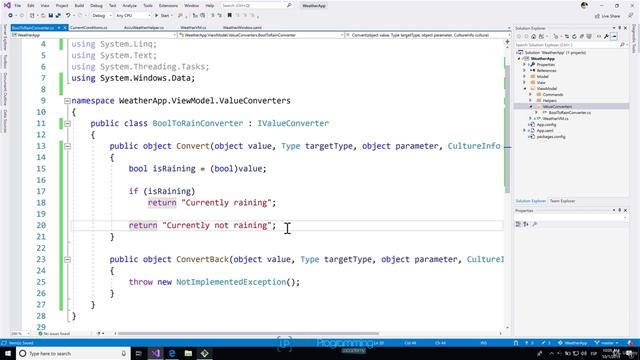Select App.config in Solution Explorer
The width and height of the screenshot is (640, 360).
click(x=546, y=124)
